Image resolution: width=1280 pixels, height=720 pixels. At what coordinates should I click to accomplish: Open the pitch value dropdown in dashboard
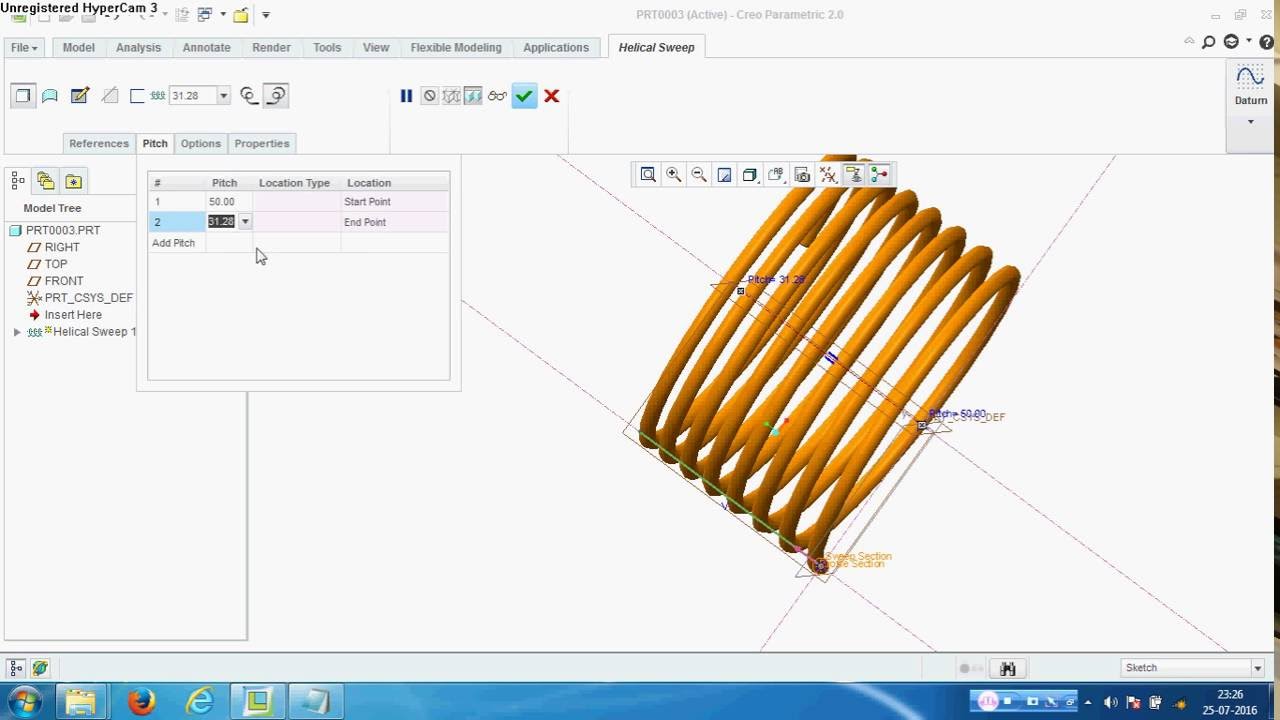(223, 96)
